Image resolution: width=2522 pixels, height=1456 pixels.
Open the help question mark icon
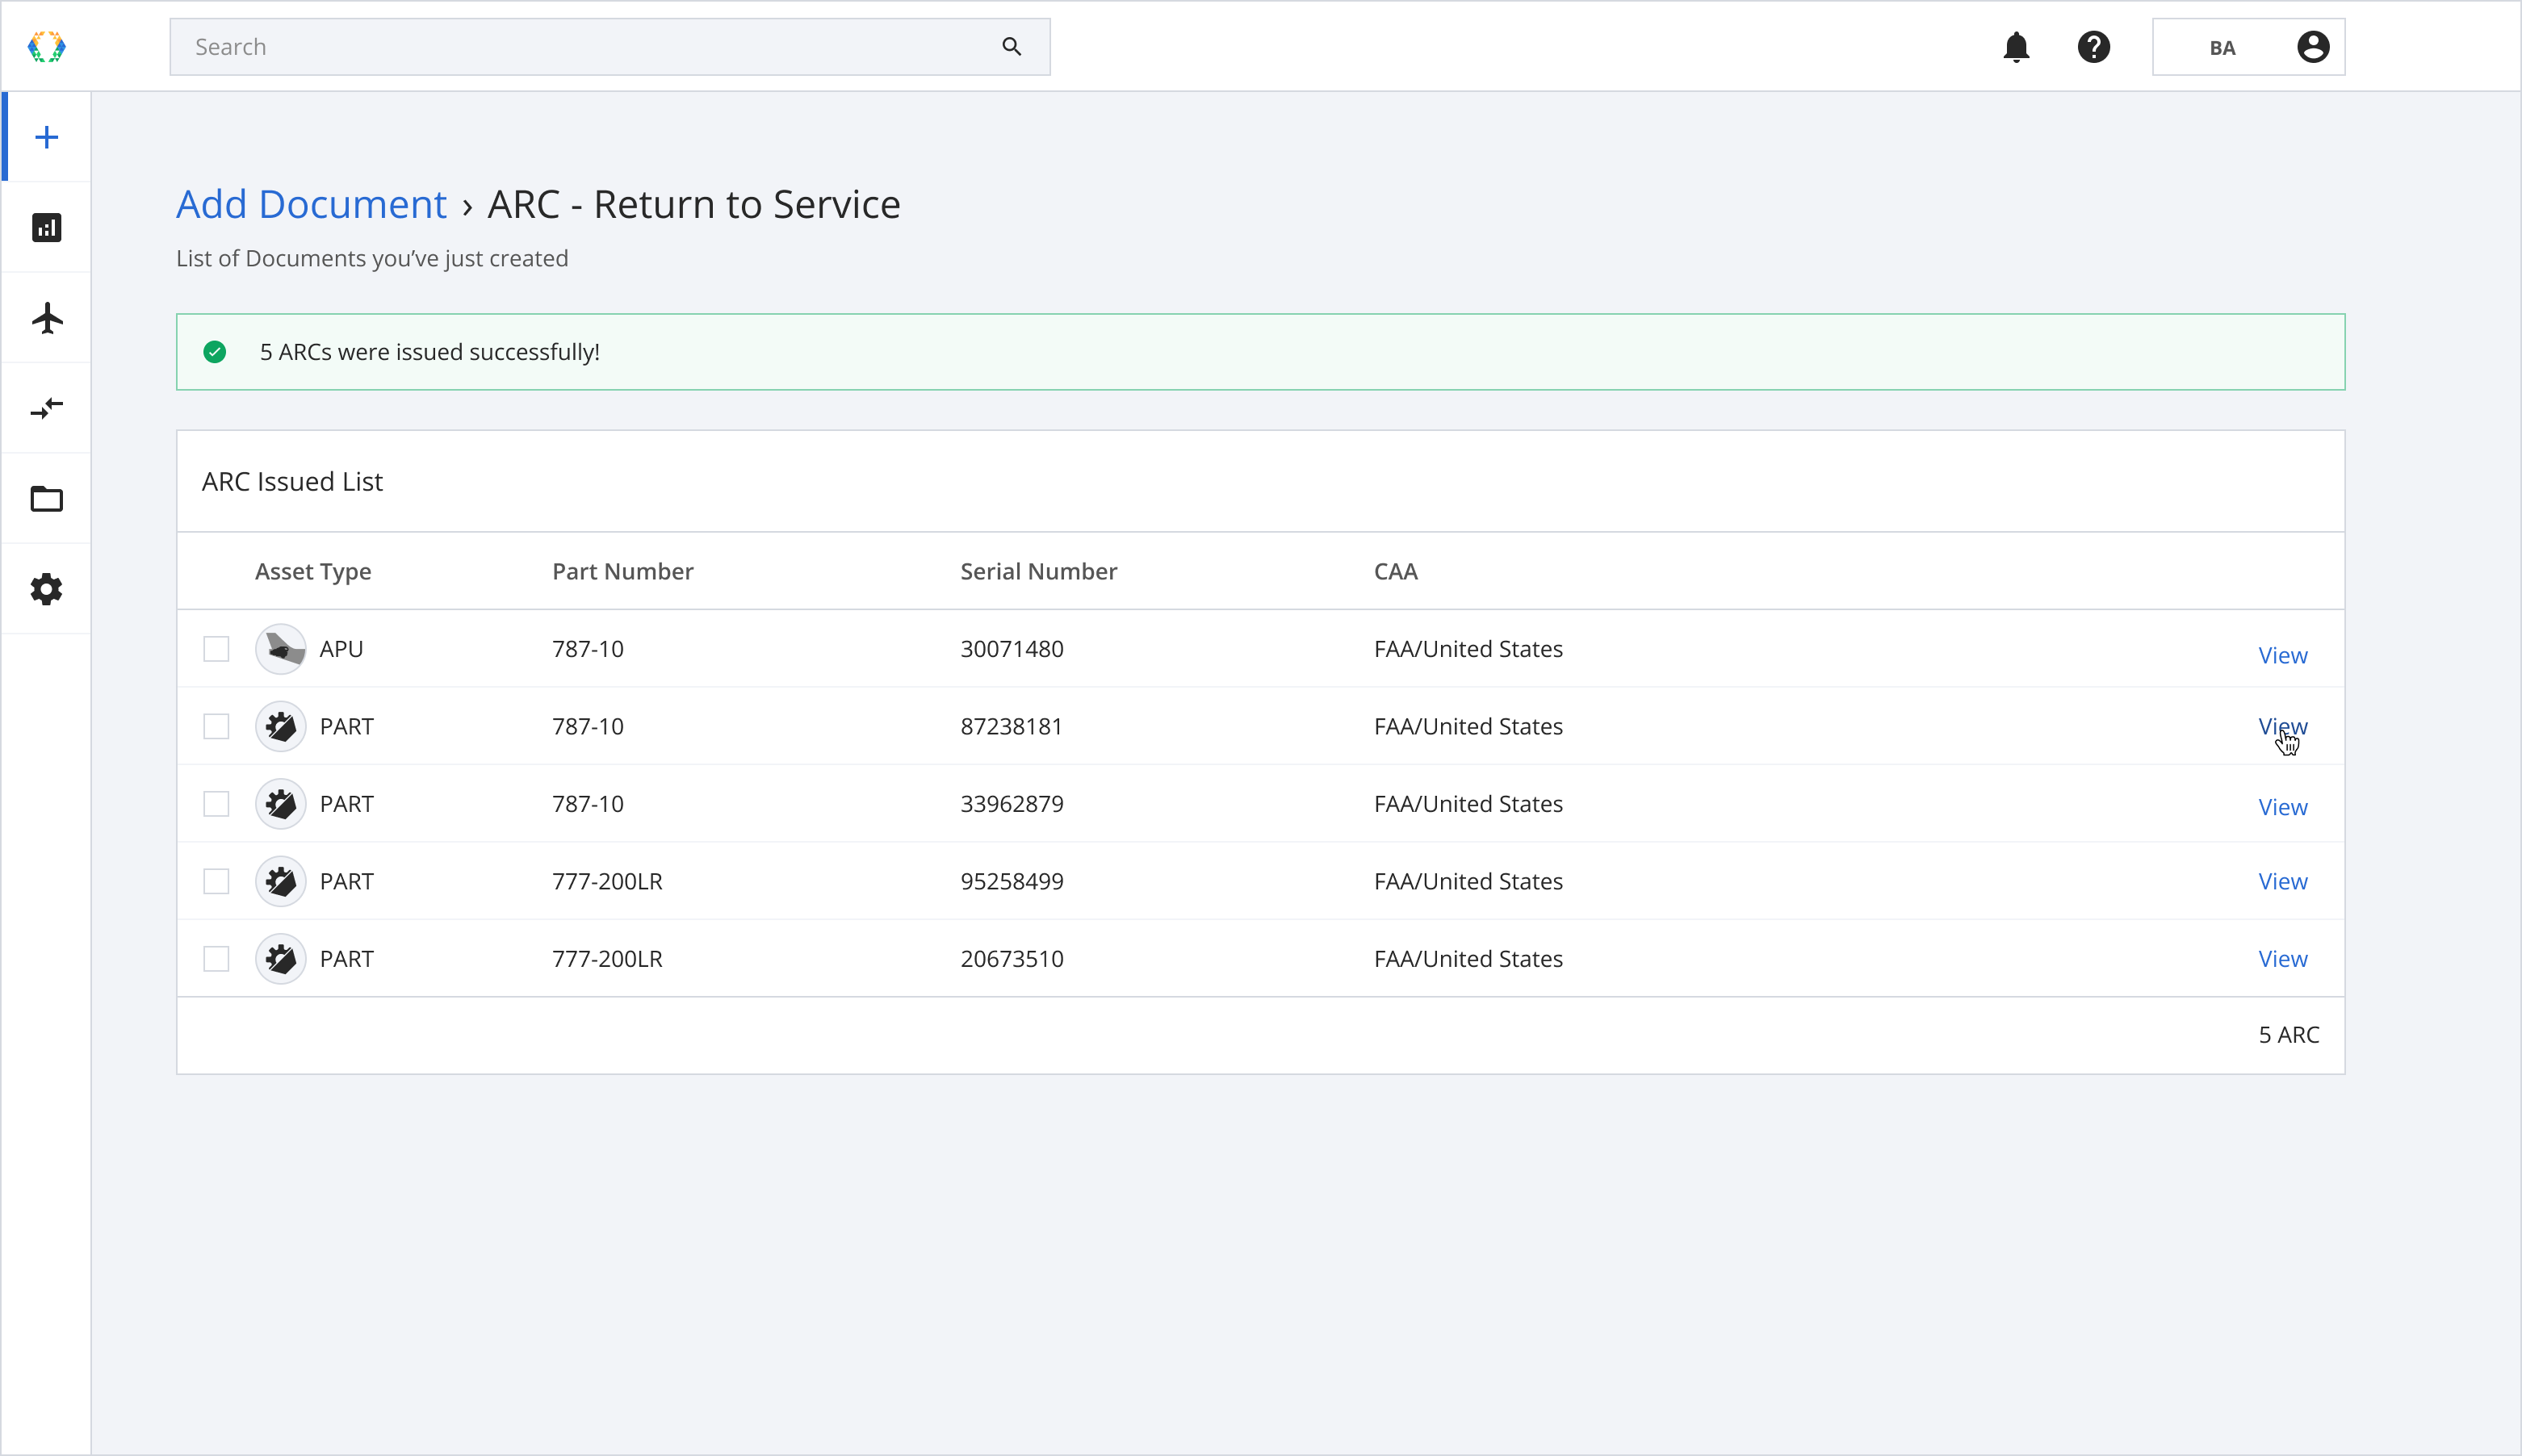pos(2093,47)
